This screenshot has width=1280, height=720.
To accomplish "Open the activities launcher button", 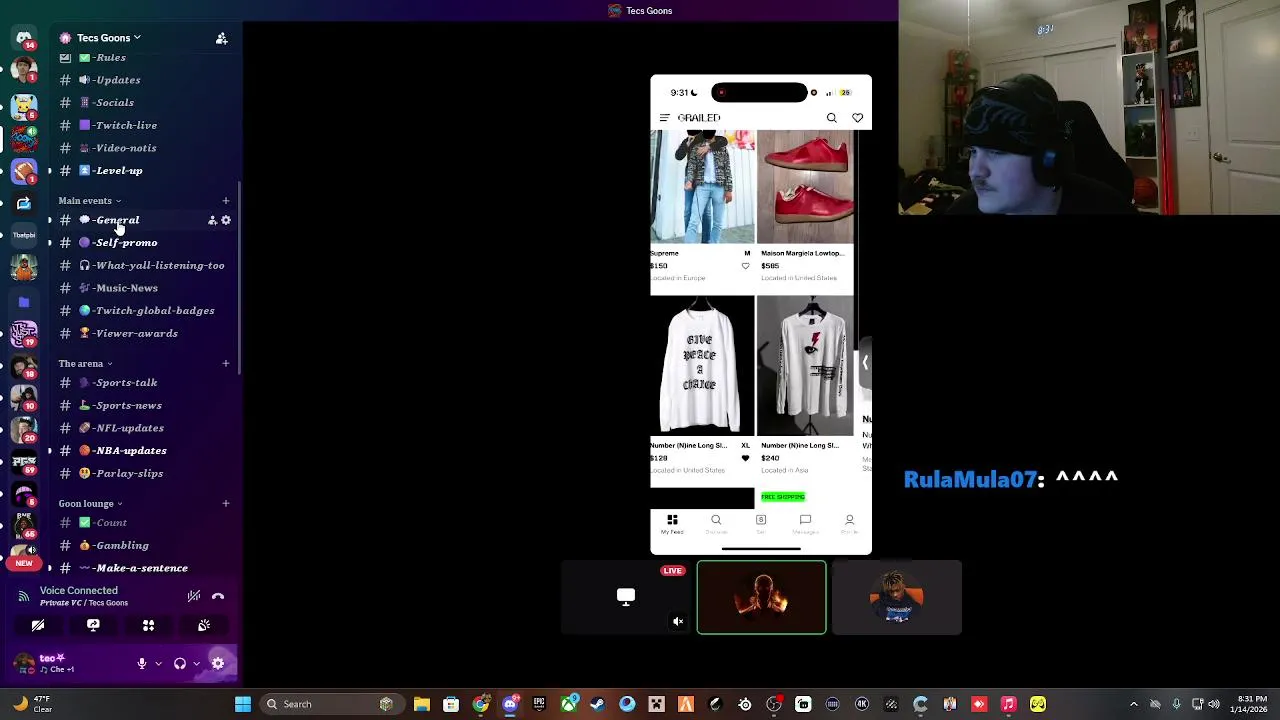I will coord(148,625).
